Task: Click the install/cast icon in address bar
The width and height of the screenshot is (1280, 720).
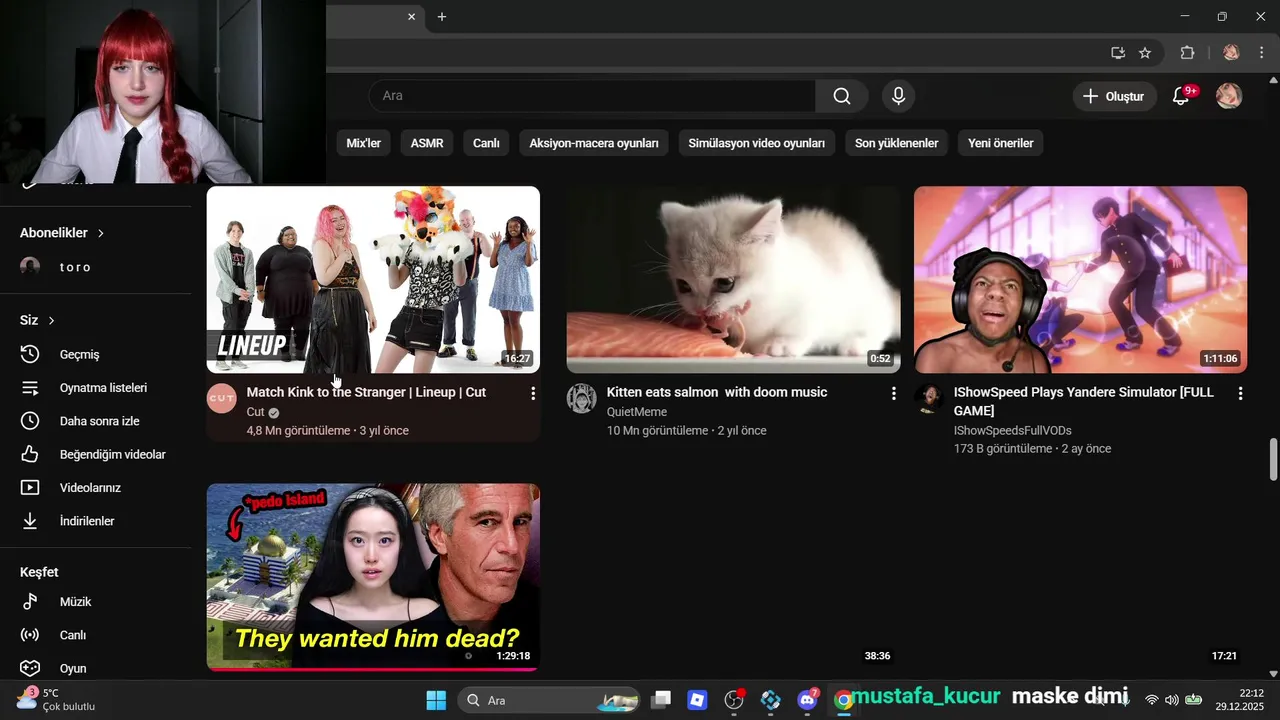Action: tap(1118, 53)
